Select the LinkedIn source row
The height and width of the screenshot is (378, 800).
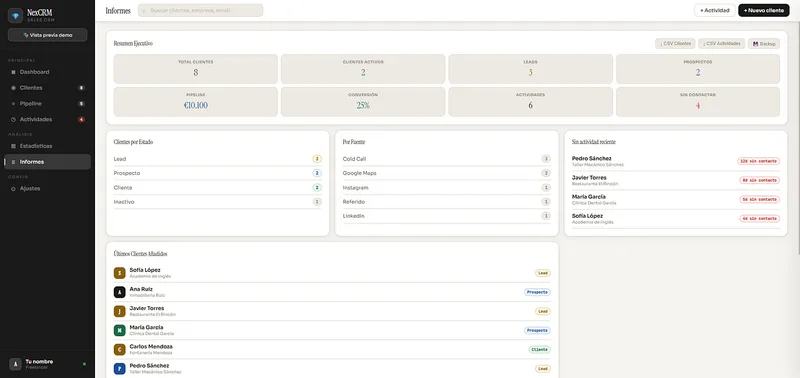(446, 216)
